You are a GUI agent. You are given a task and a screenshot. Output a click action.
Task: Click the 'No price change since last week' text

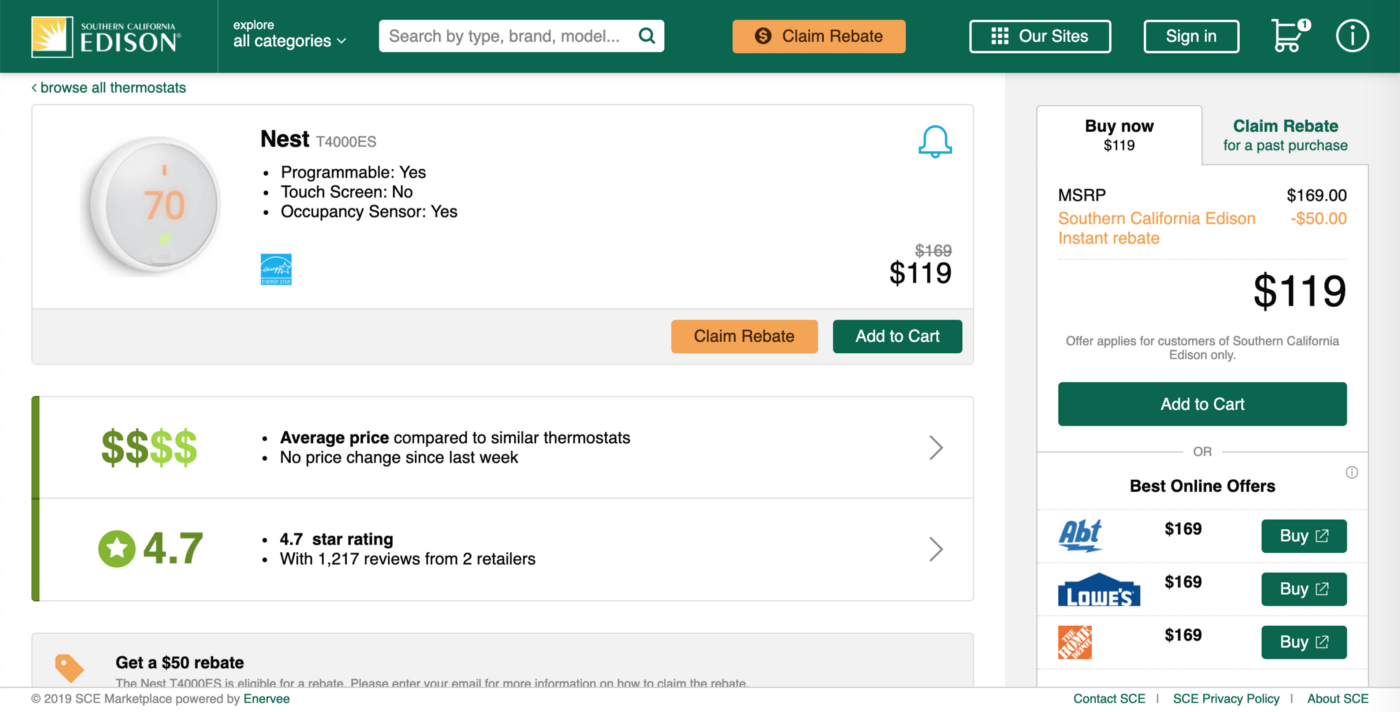click(399, 457)
